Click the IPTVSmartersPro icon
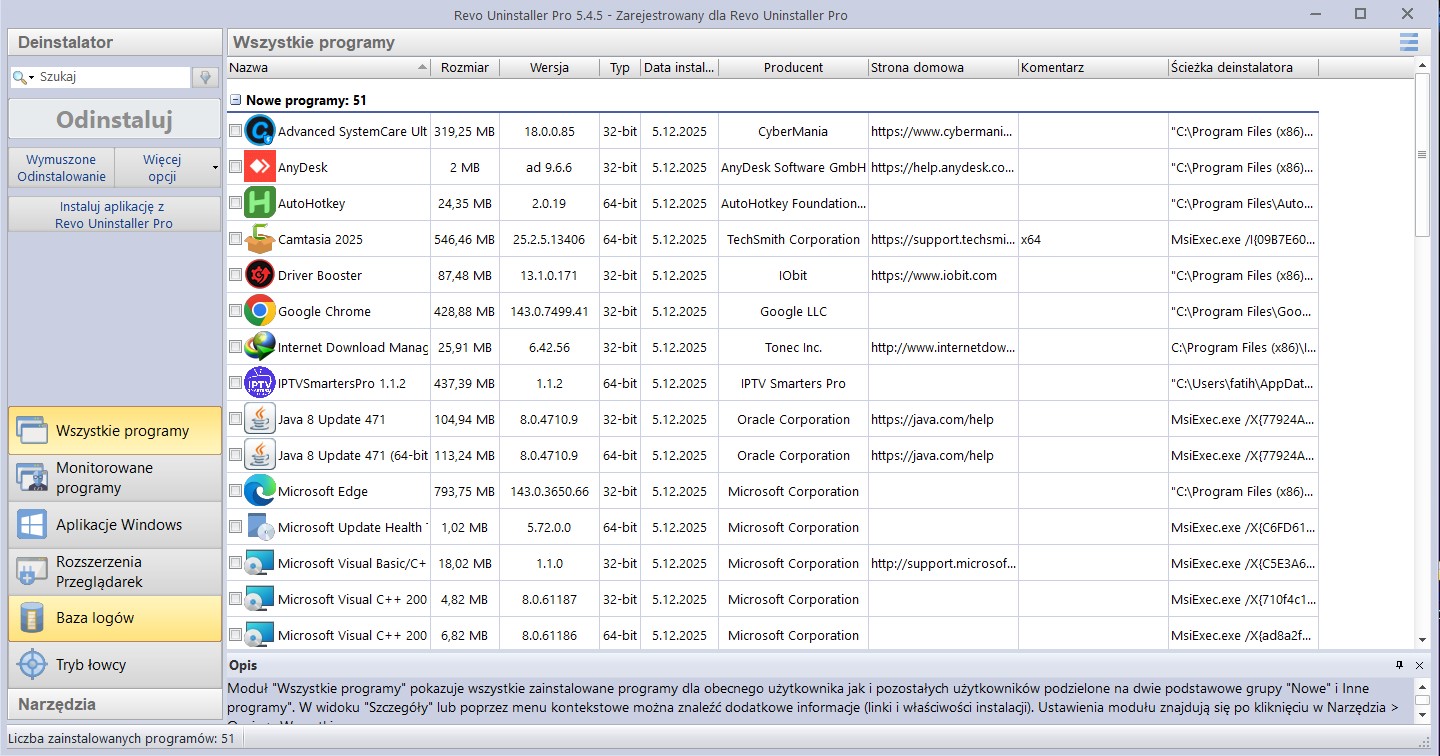1440x756 pixels. point(260,383)
